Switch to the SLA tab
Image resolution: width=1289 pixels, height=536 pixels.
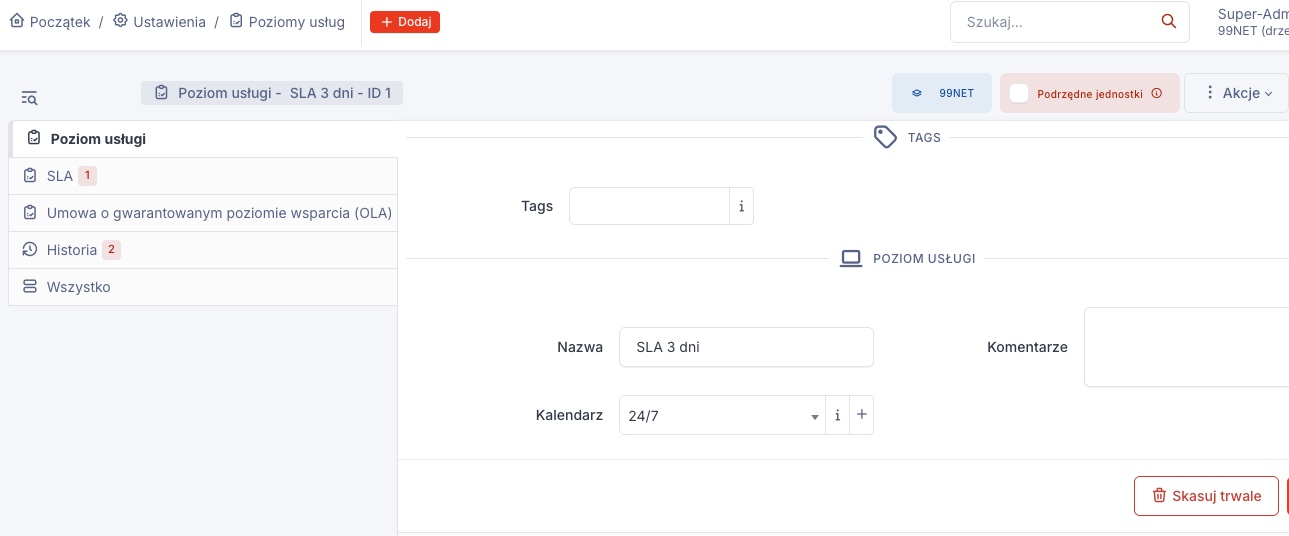60,176
